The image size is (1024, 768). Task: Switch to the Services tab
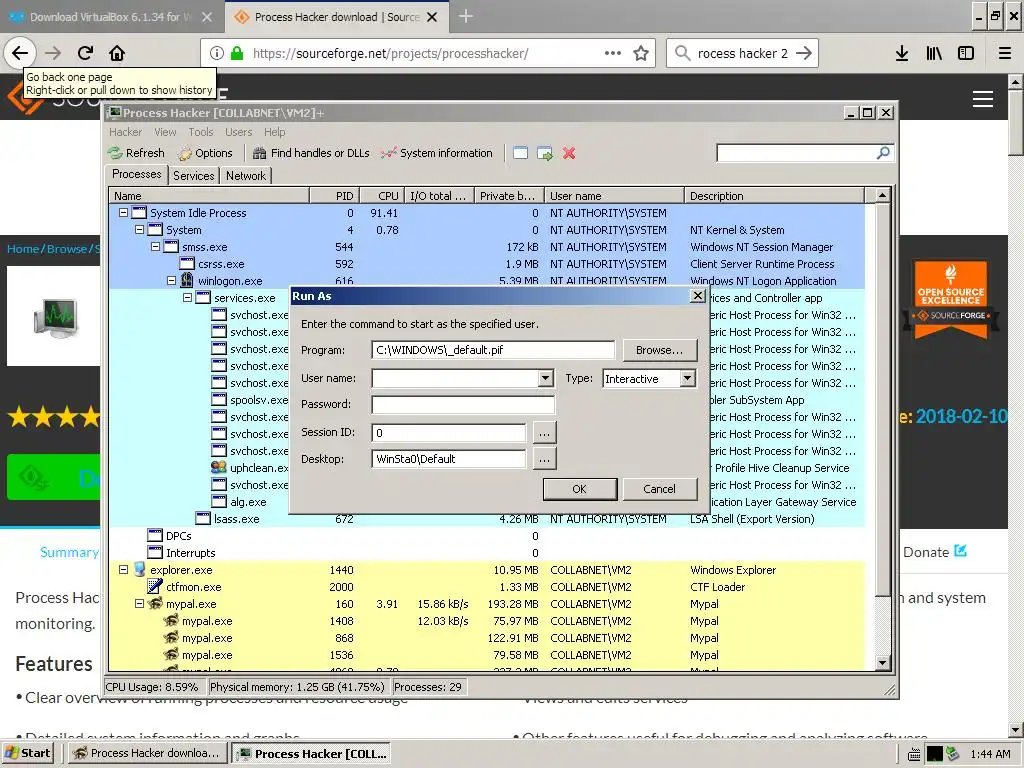[193, 176]
